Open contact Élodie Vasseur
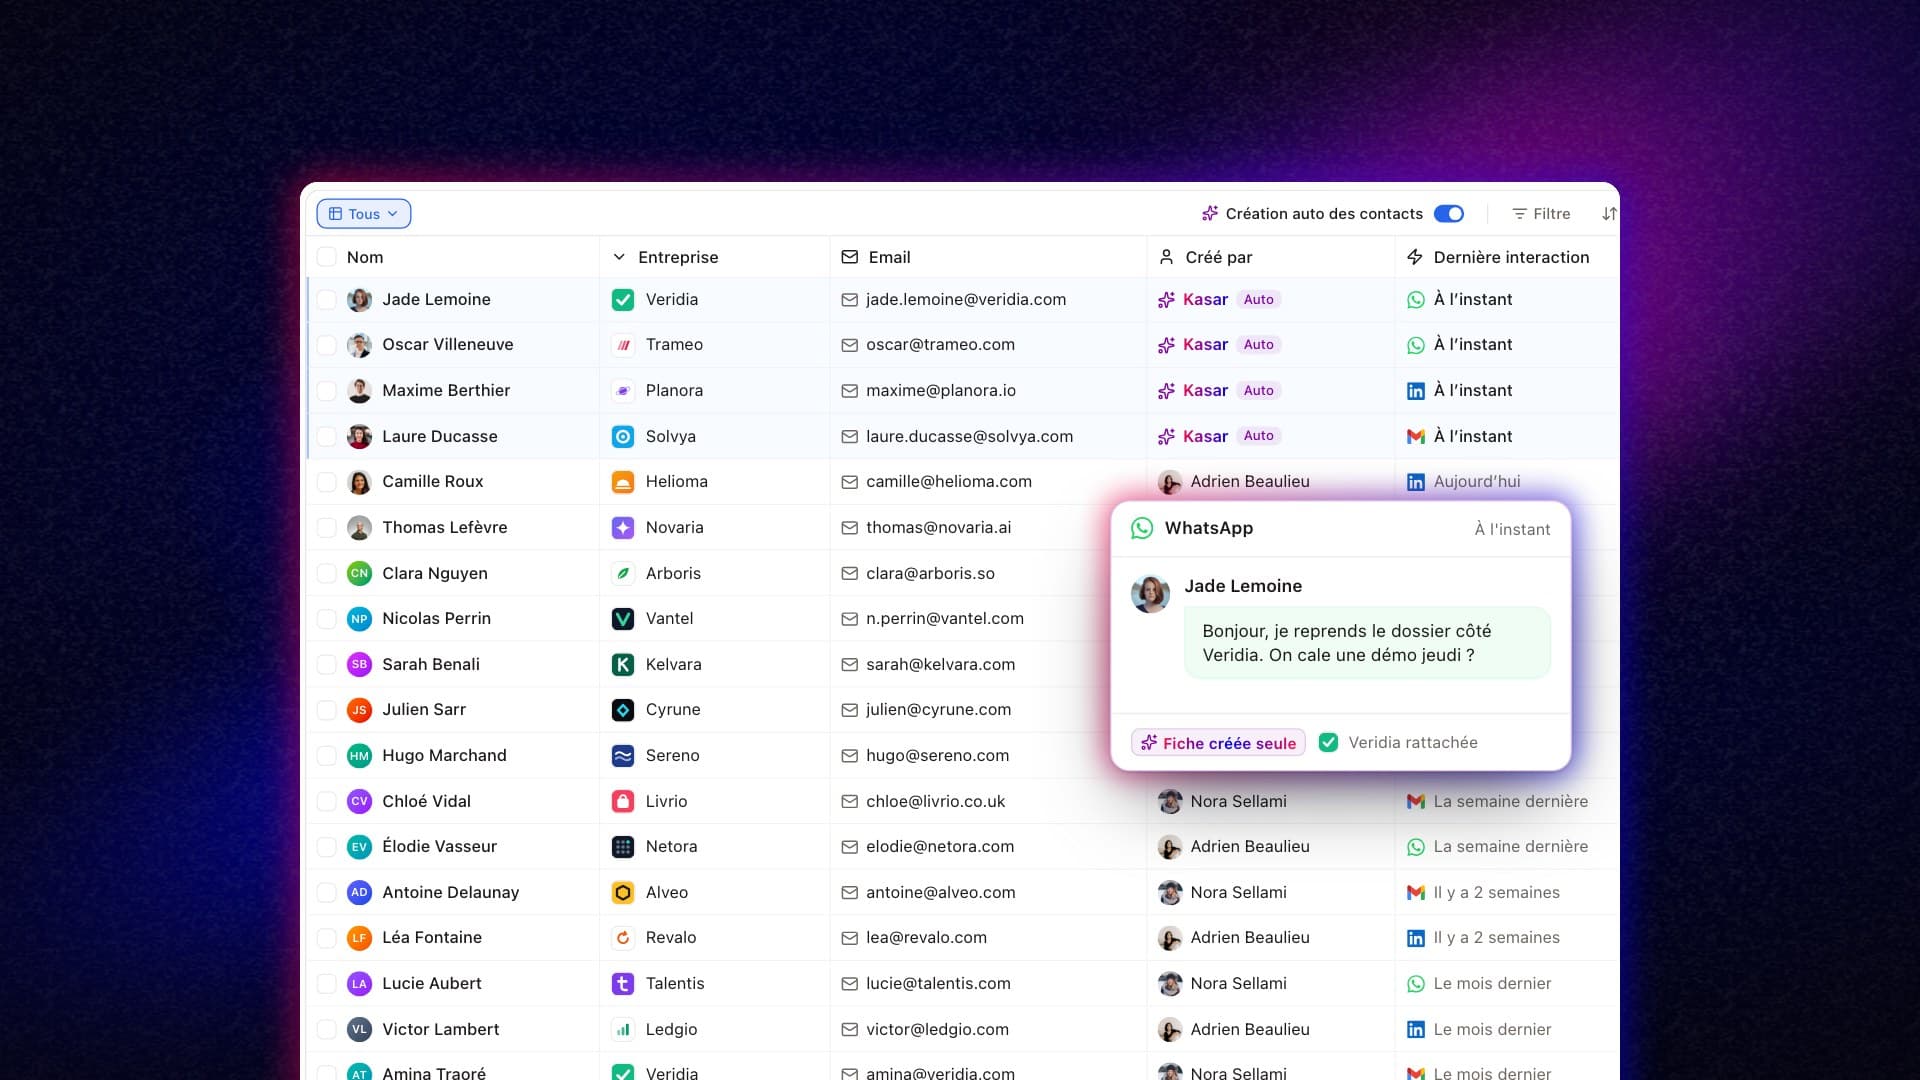 coord(439,846)
